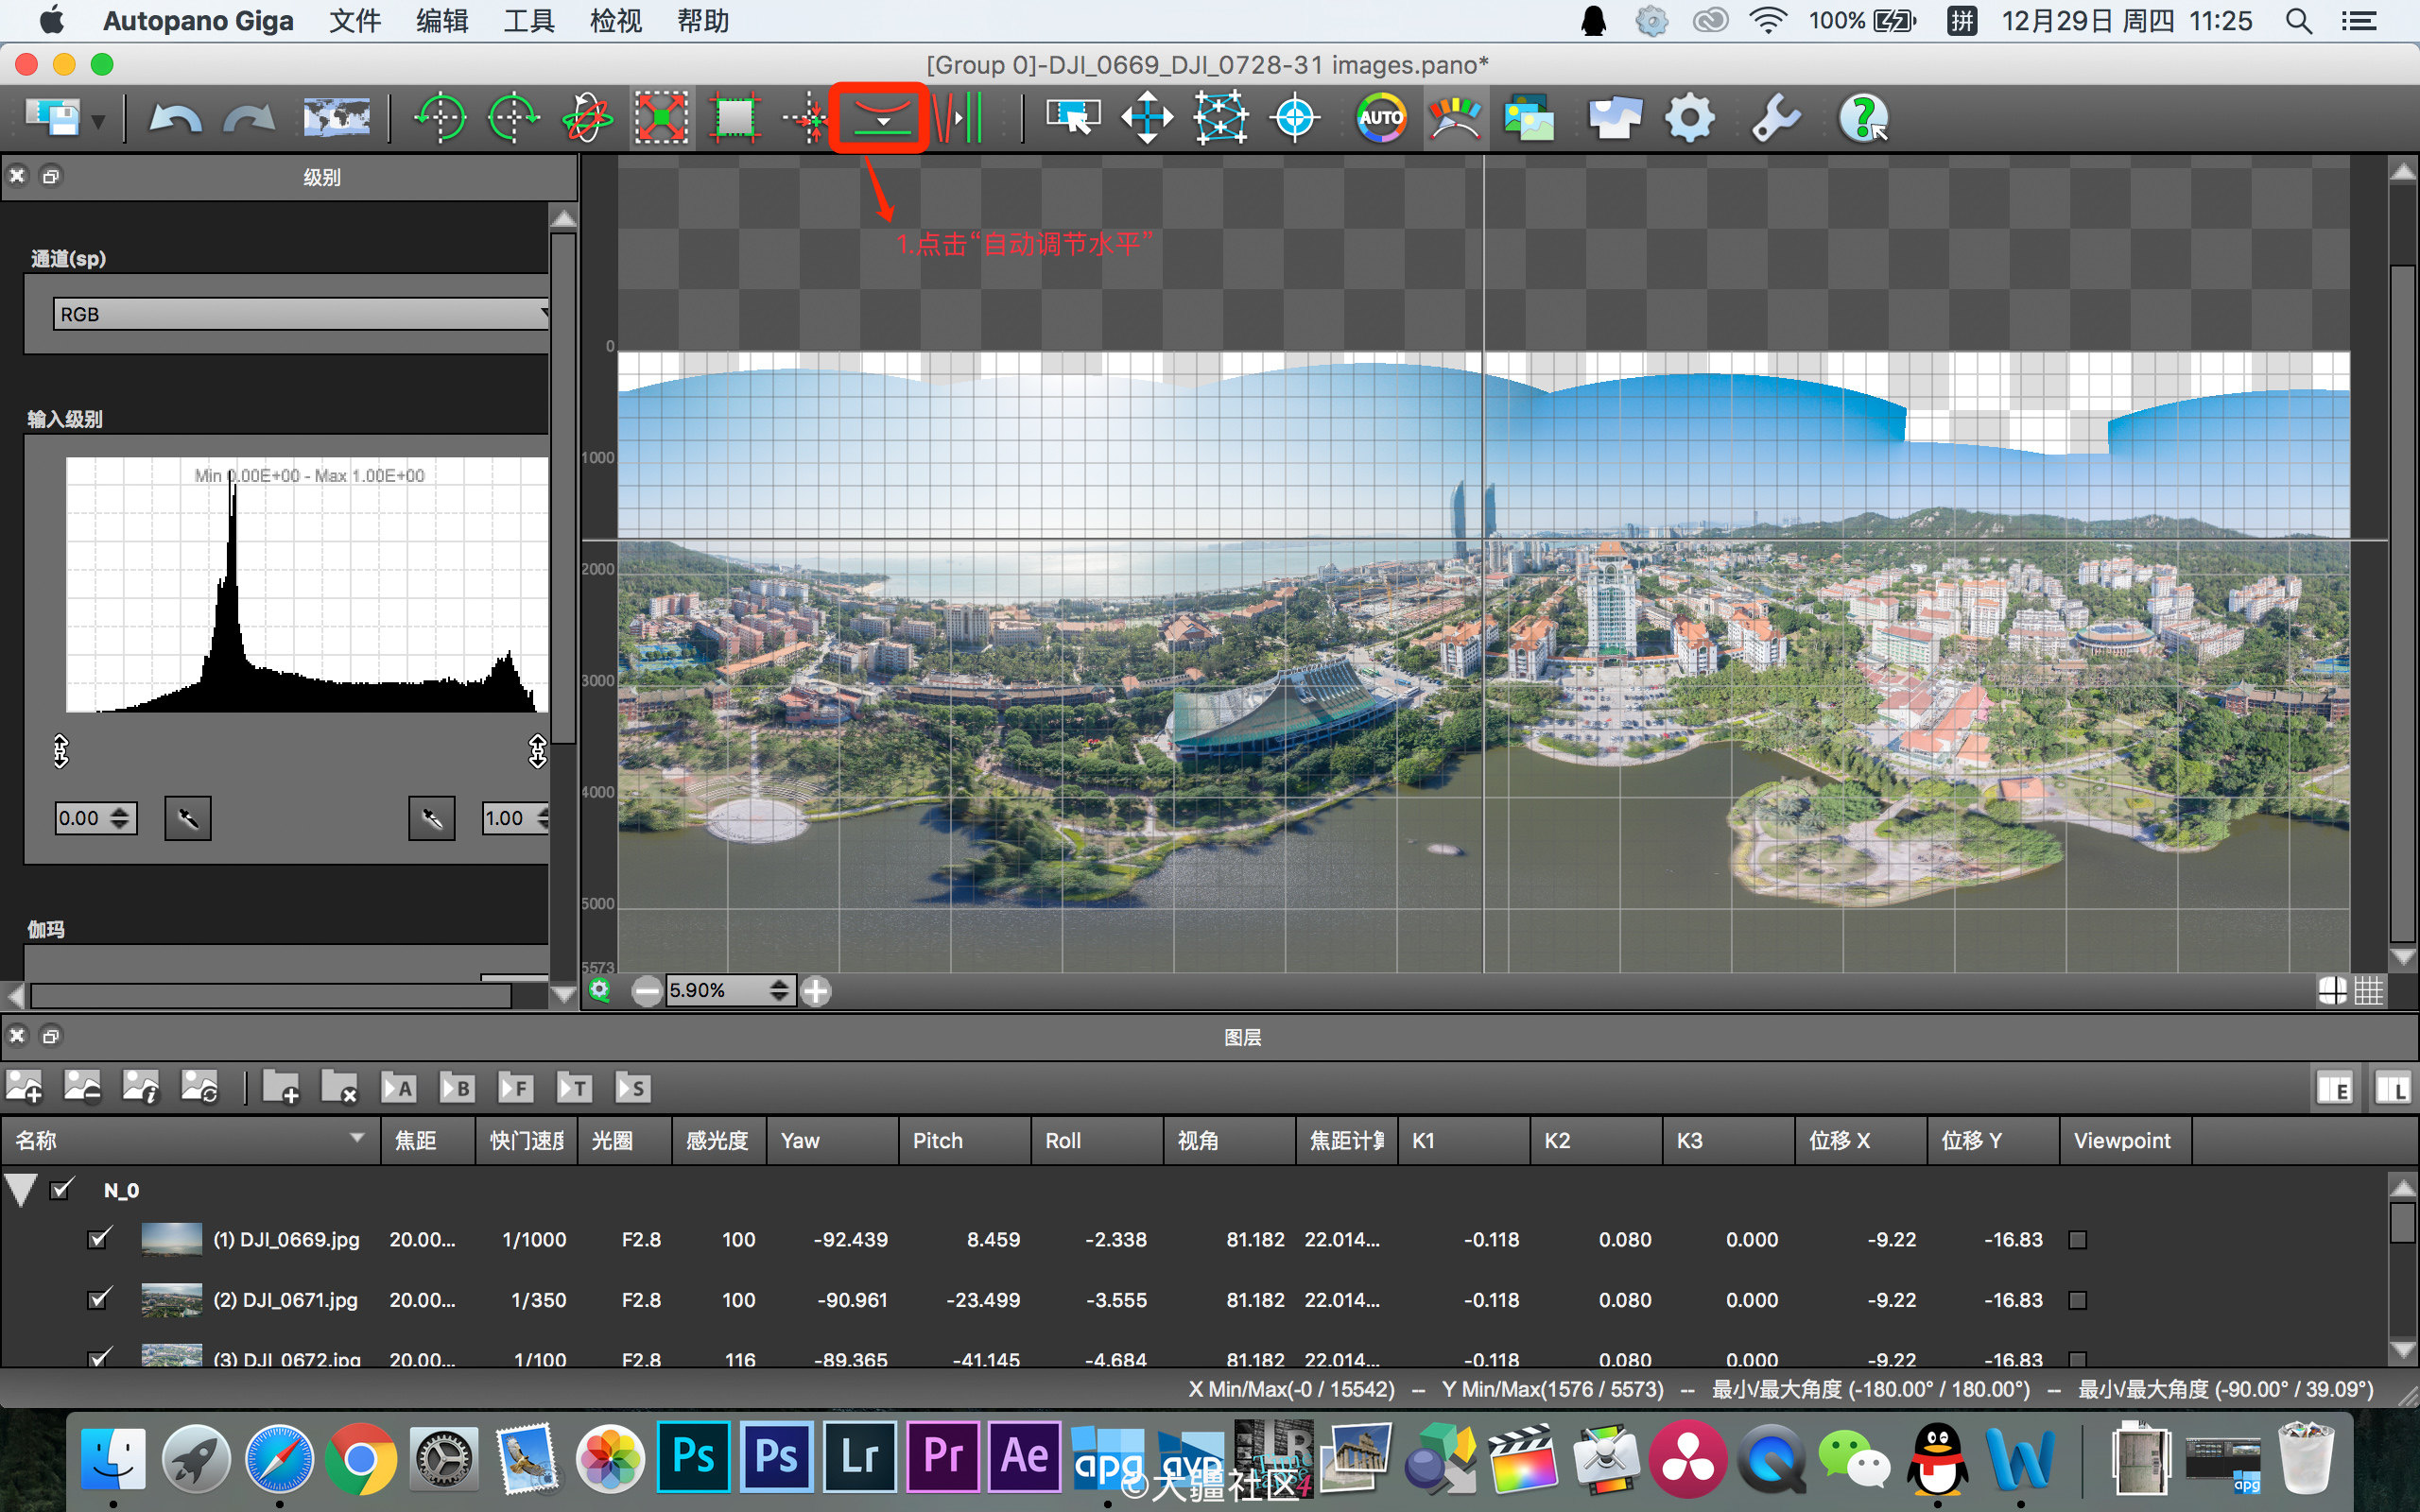
Task: Select the vertical lines tool
Action: [x=957, y=118]
